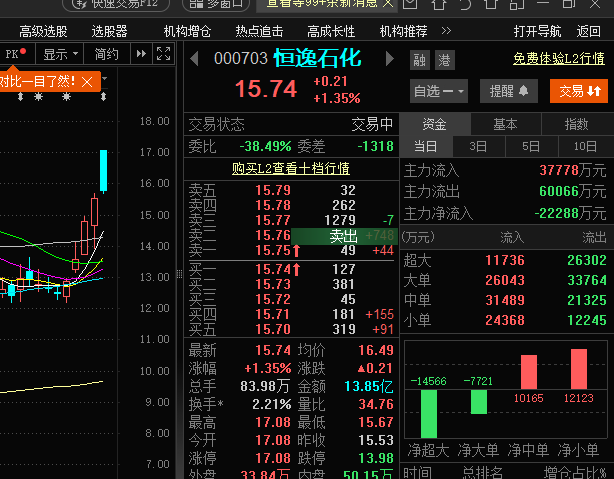Click the small dropdown arrow right of the orange tooltip
The image size is (614, 479).
105,78
